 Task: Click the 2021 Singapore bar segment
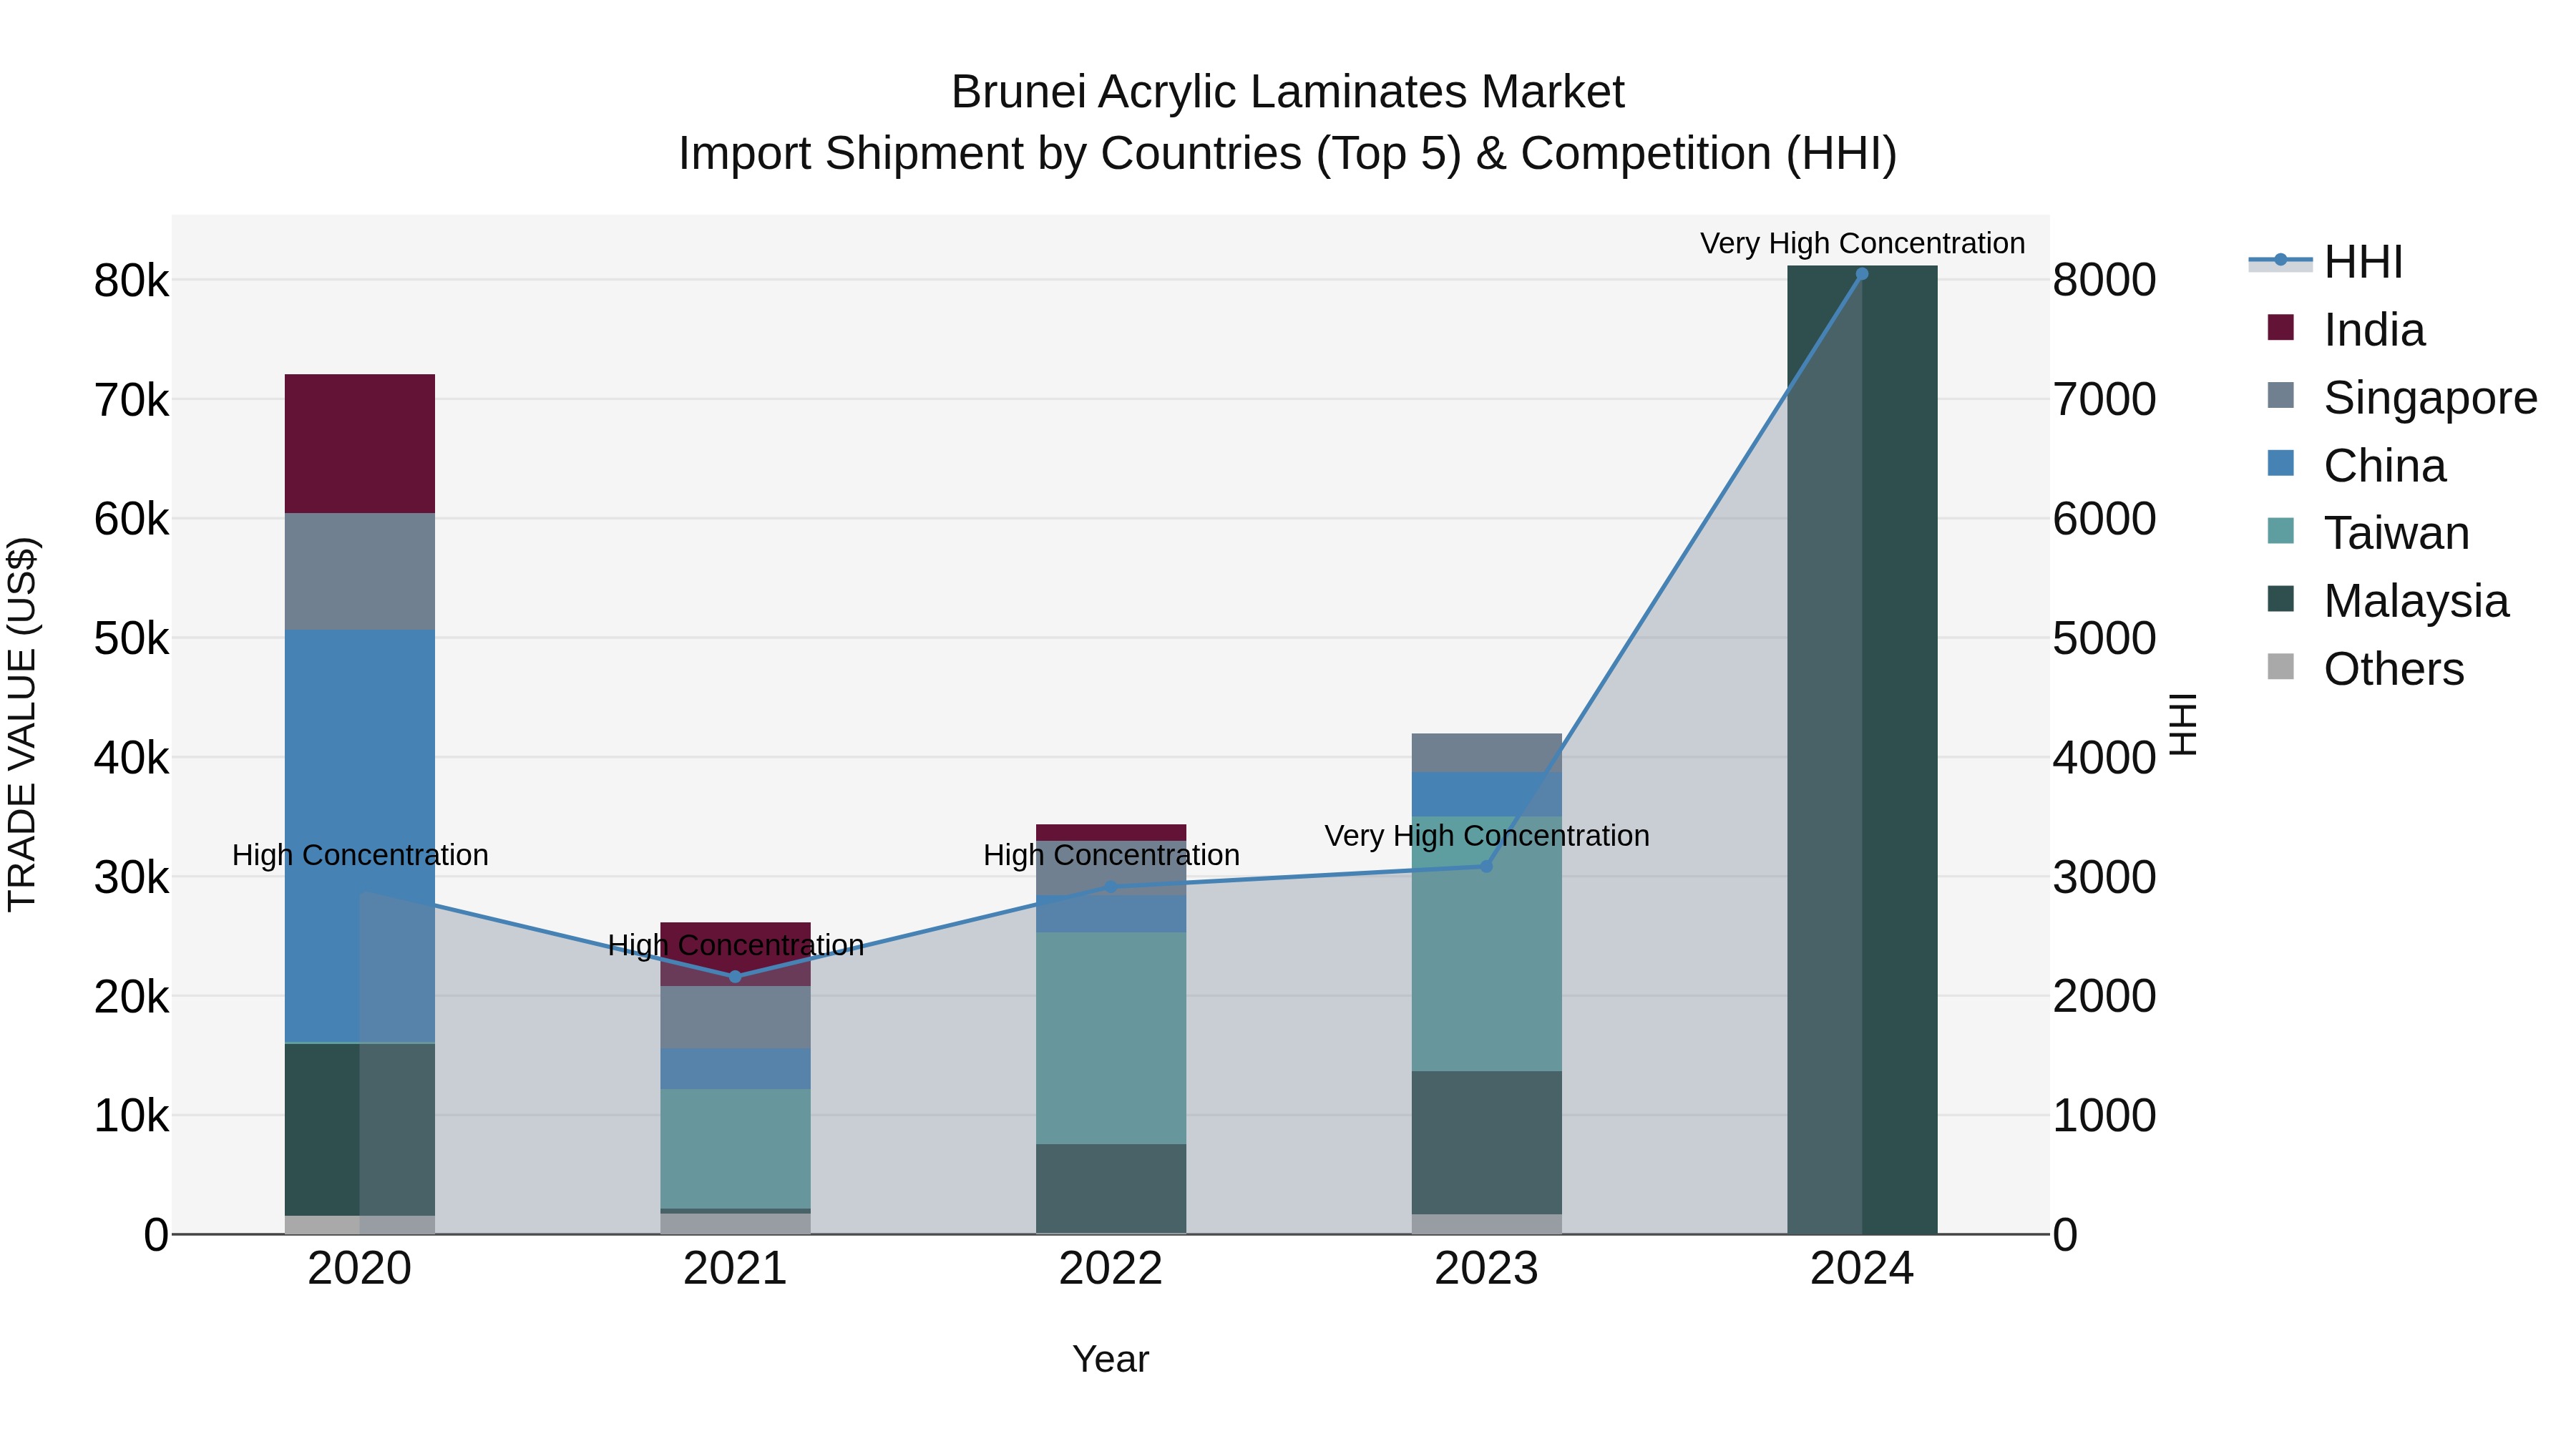(735, 1018)
